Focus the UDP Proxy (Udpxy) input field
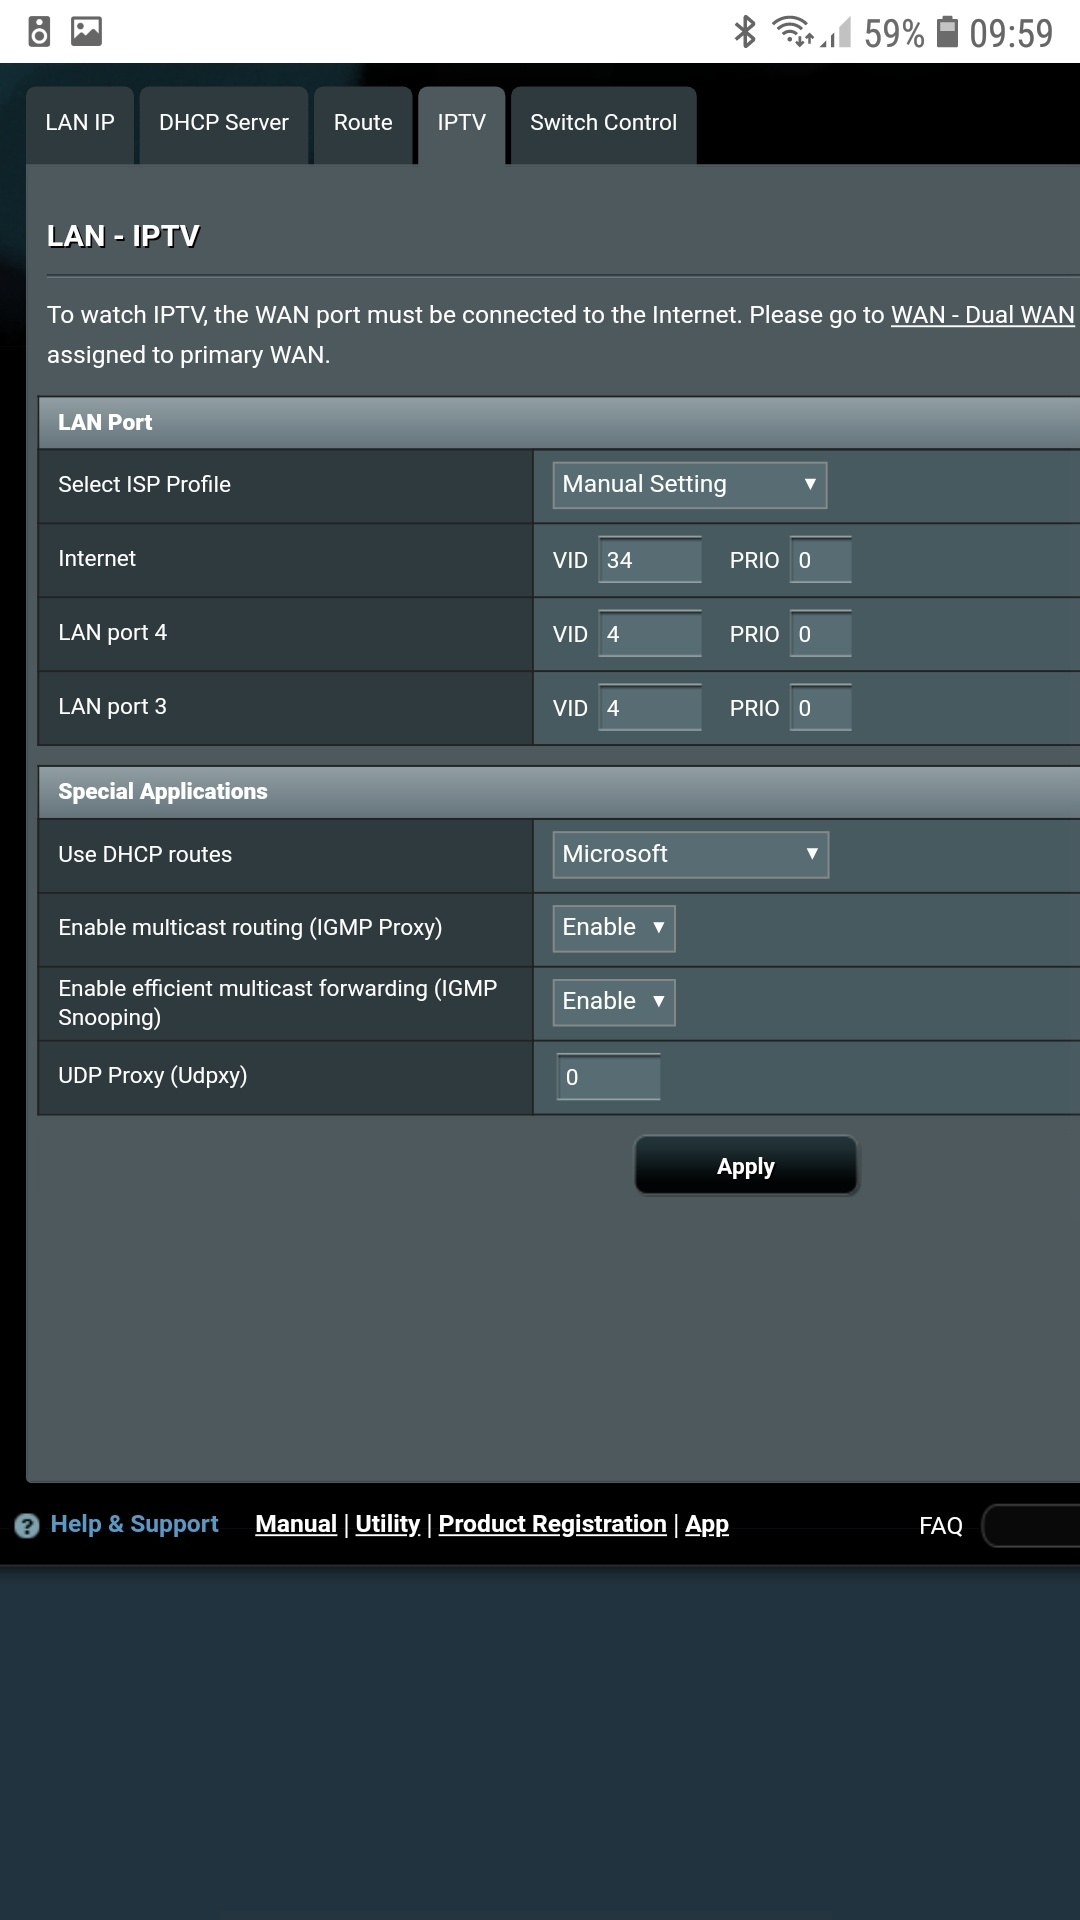 609,1077
